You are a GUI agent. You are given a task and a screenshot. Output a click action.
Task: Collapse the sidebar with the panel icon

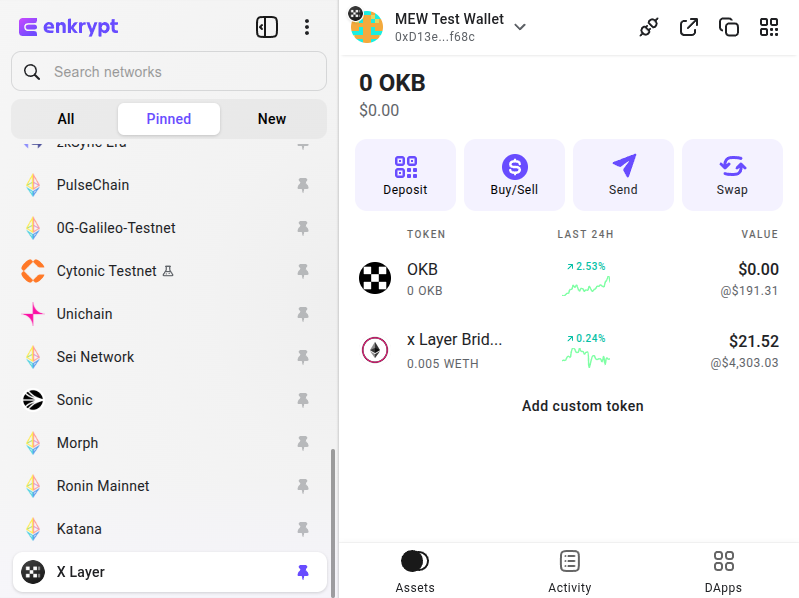267,27
